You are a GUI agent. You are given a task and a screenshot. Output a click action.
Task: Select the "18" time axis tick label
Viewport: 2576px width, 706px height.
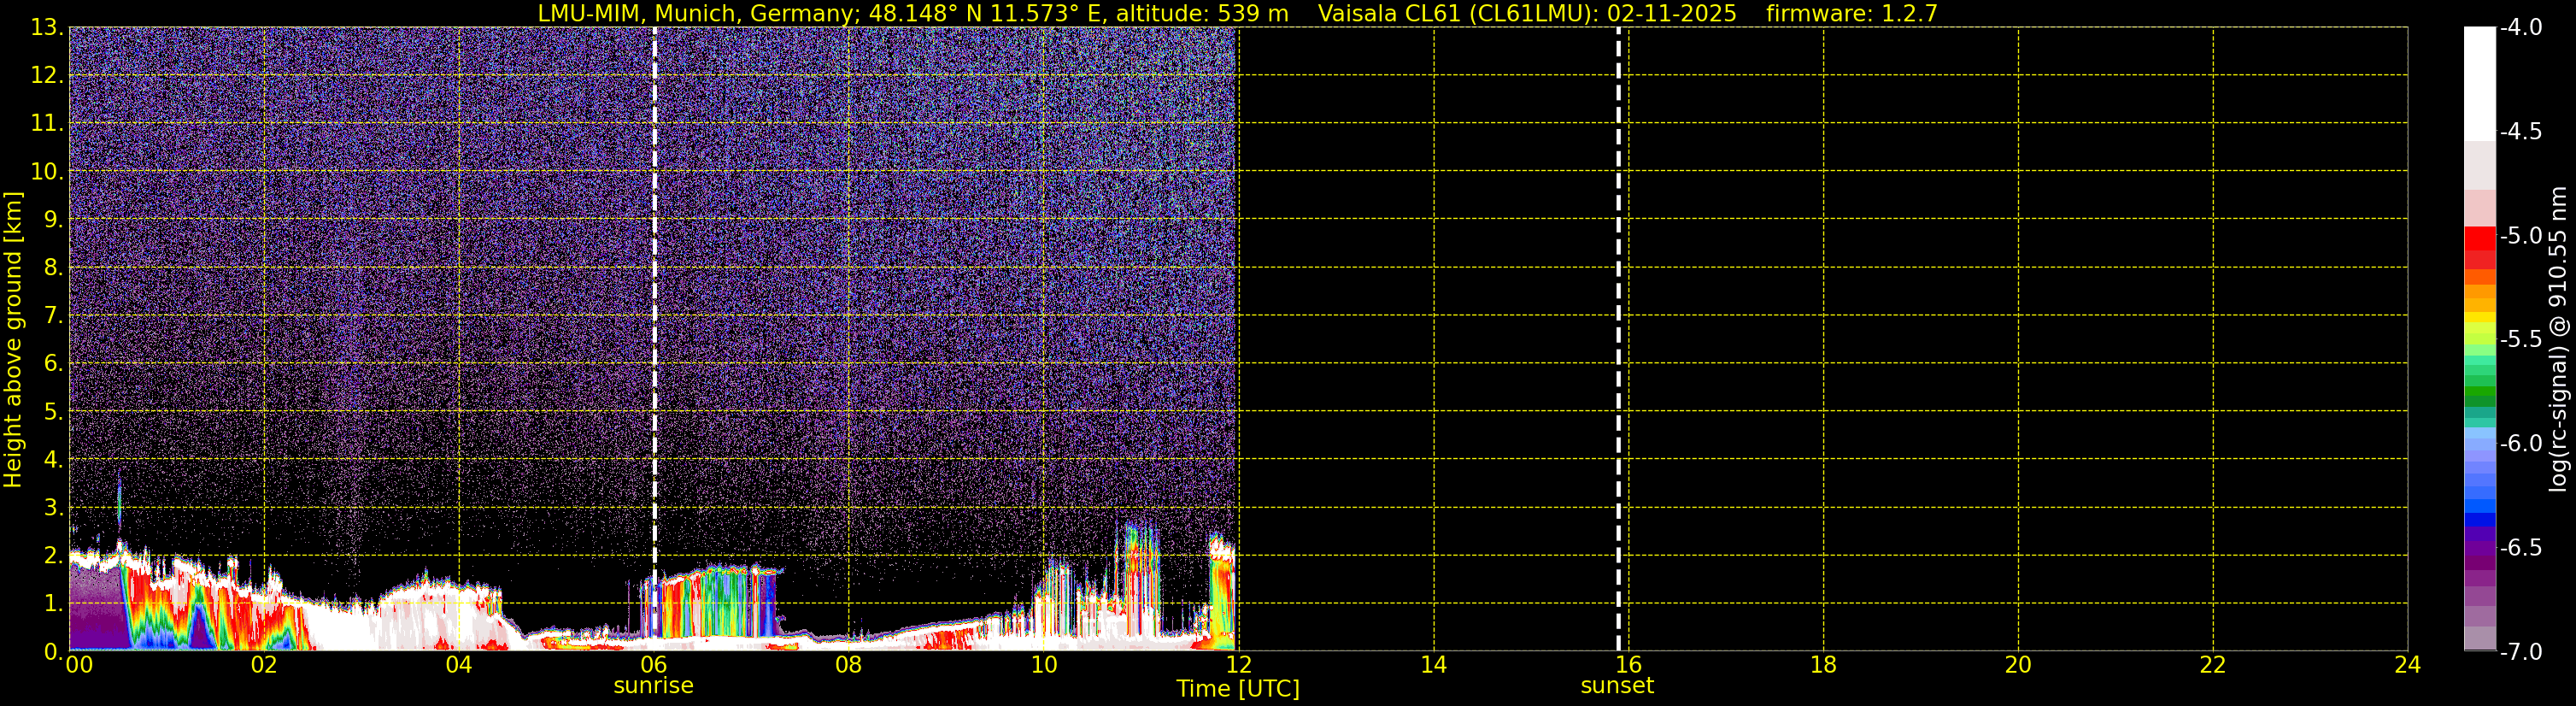click(x=1823, y=665)
